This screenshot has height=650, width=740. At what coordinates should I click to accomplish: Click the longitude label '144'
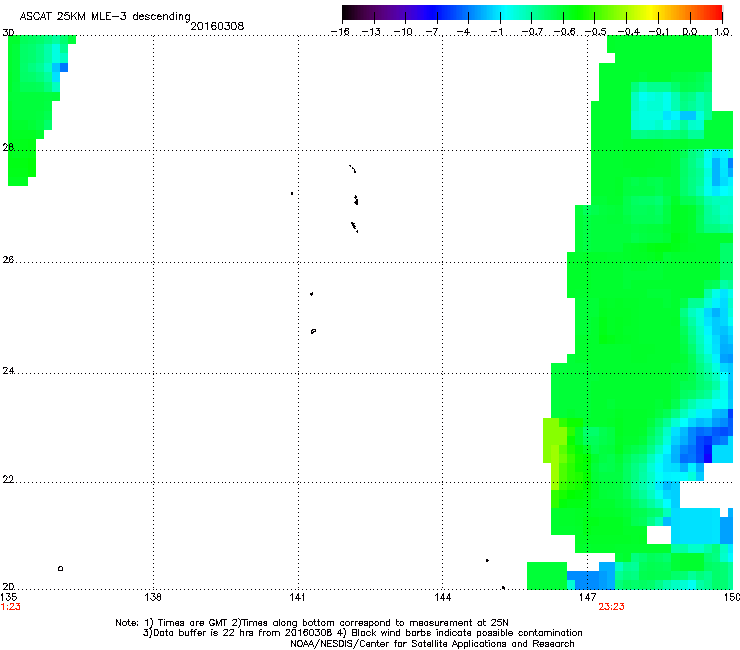click(442, 597)
